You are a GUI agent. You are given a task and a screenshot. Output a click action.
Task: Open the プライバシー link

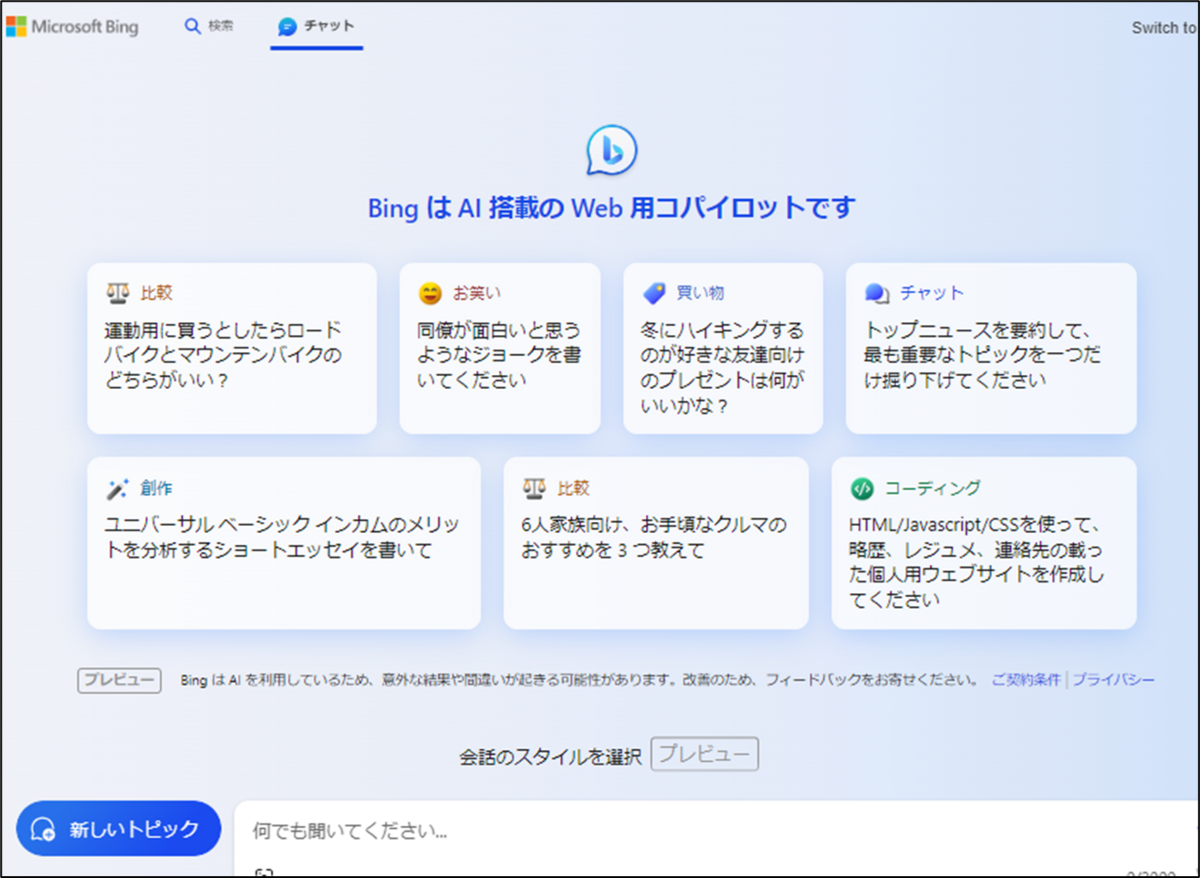click(1114, 680)
